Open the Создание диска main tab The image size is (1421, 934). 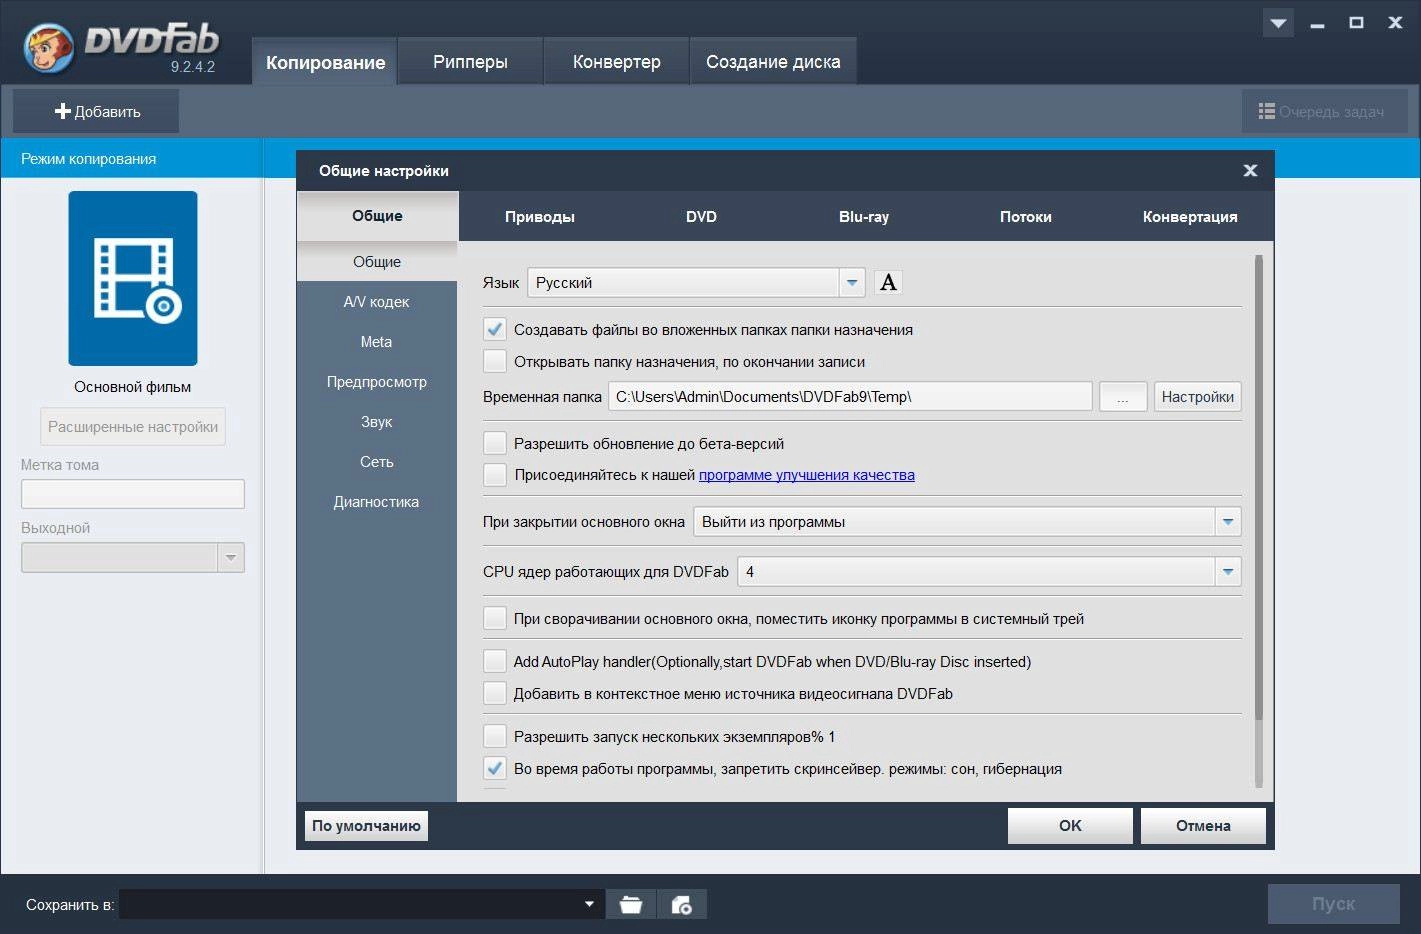click(x=773, y=62)
